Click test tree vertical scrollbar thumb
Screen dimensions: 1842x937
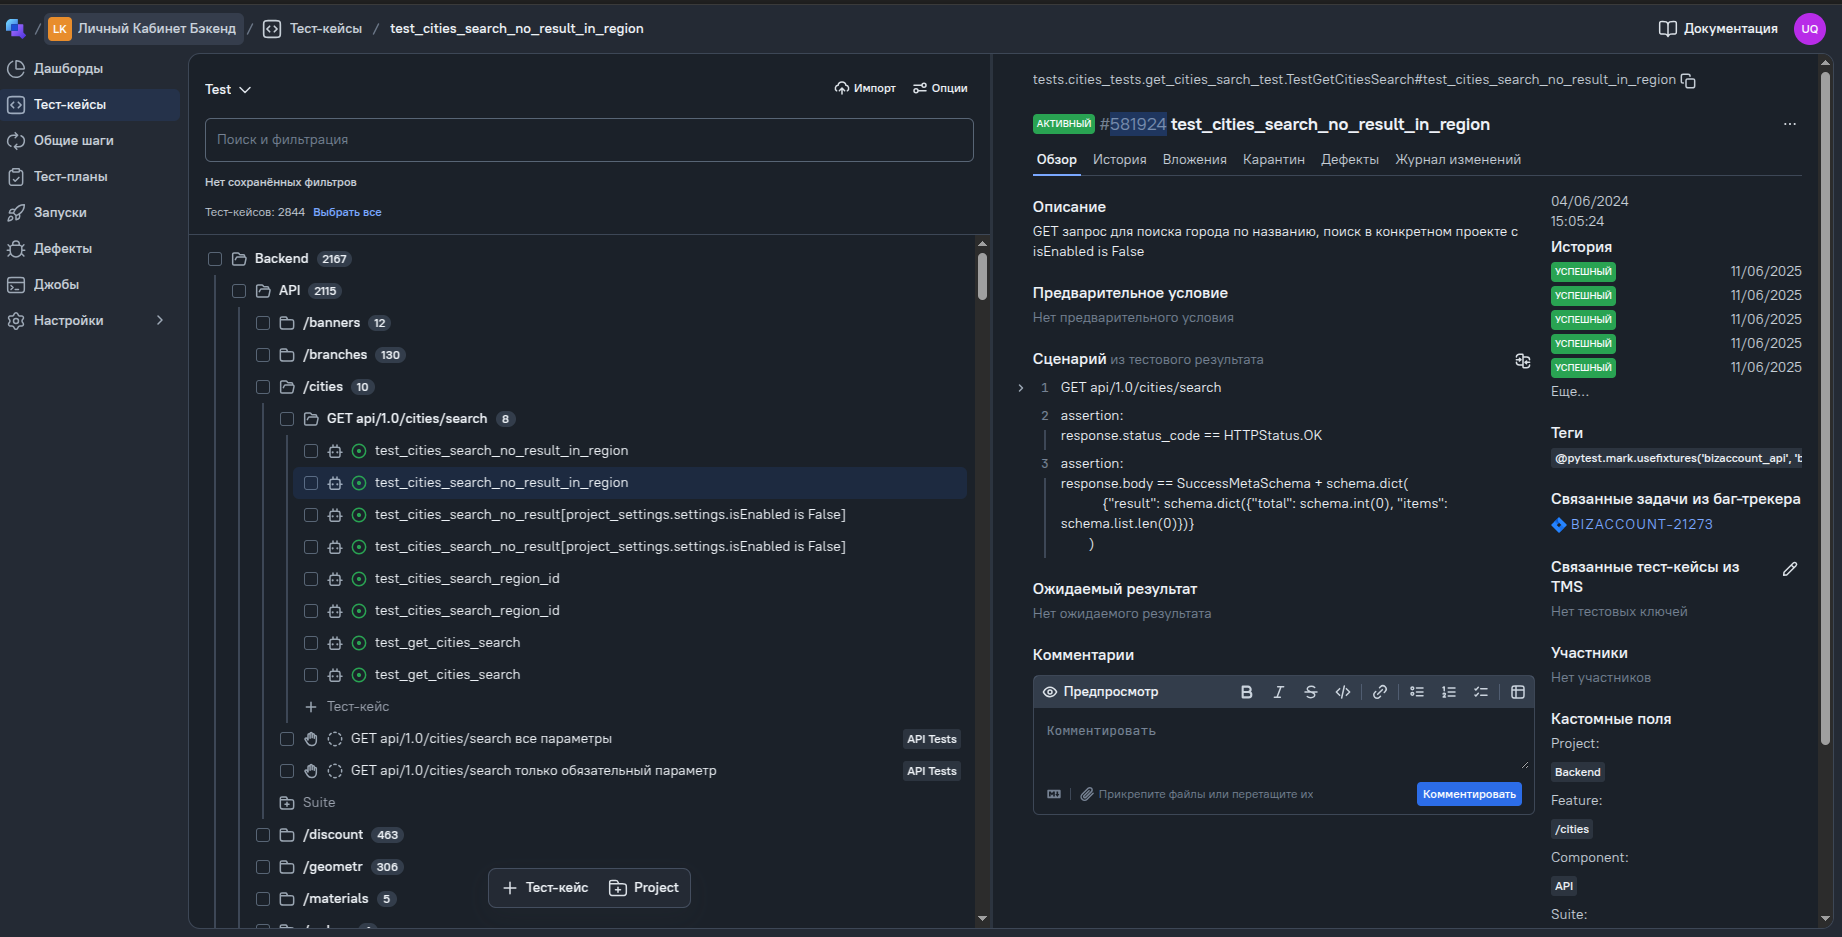click(982, 276)
